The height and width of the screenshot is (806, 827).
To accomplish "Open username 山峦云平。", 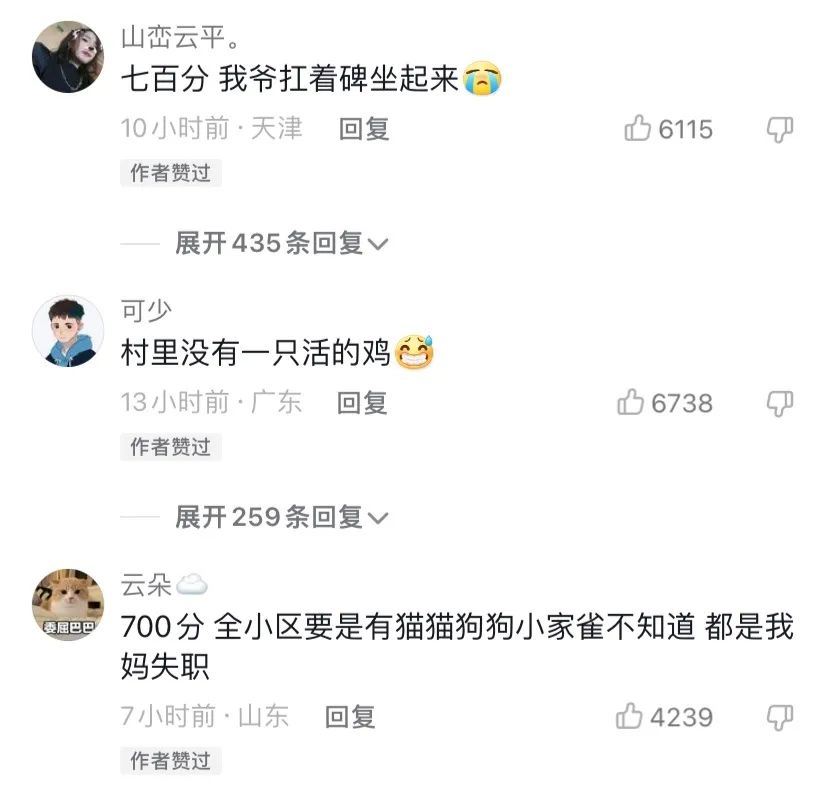I will 181,38.
